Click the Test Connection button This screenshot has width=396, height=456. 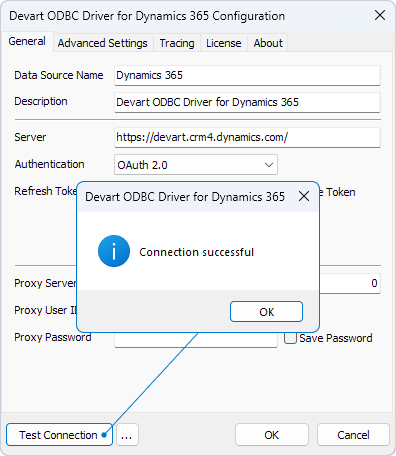tap(59, 435)
